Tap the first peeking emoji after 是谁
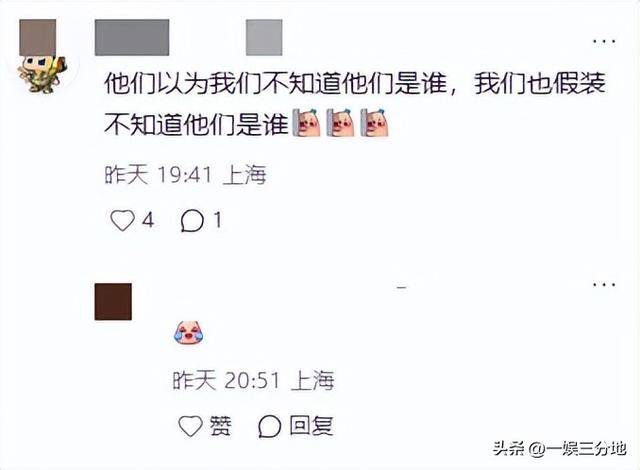This screenshot has height=470, width=640. 307,123
